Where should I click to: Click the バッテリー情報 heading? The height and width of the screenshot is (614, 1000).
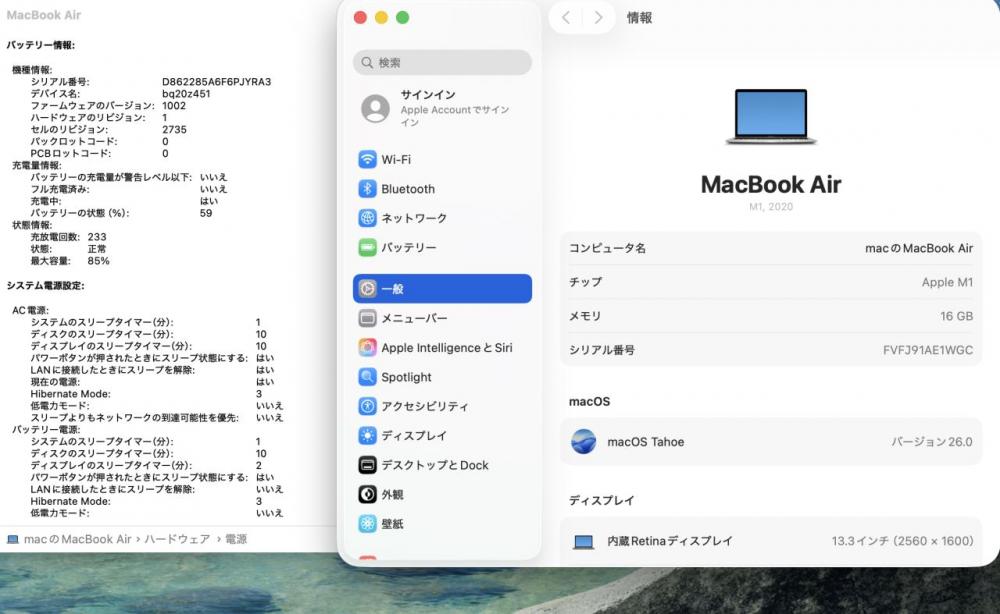pyautogui.click(x=41, y=45)
